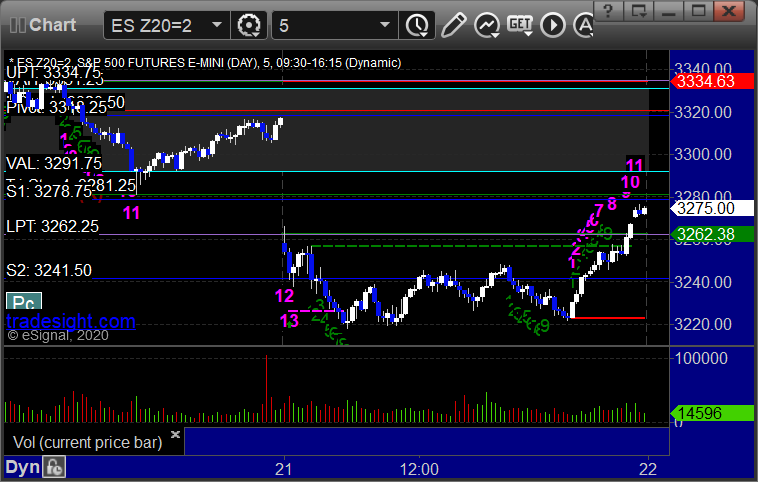This screenshot has width=758, height=482.
Task: Select the LPT: 3262.25 level label
Action: (52, 226)
